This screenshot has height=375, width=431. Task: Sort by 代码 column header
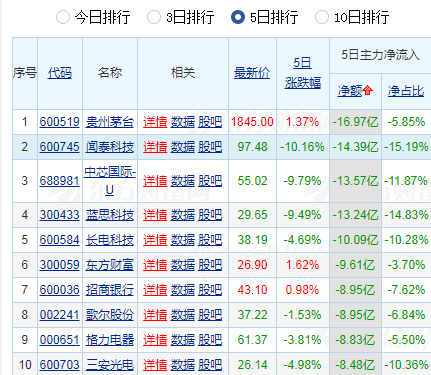[x=60, y=73]
